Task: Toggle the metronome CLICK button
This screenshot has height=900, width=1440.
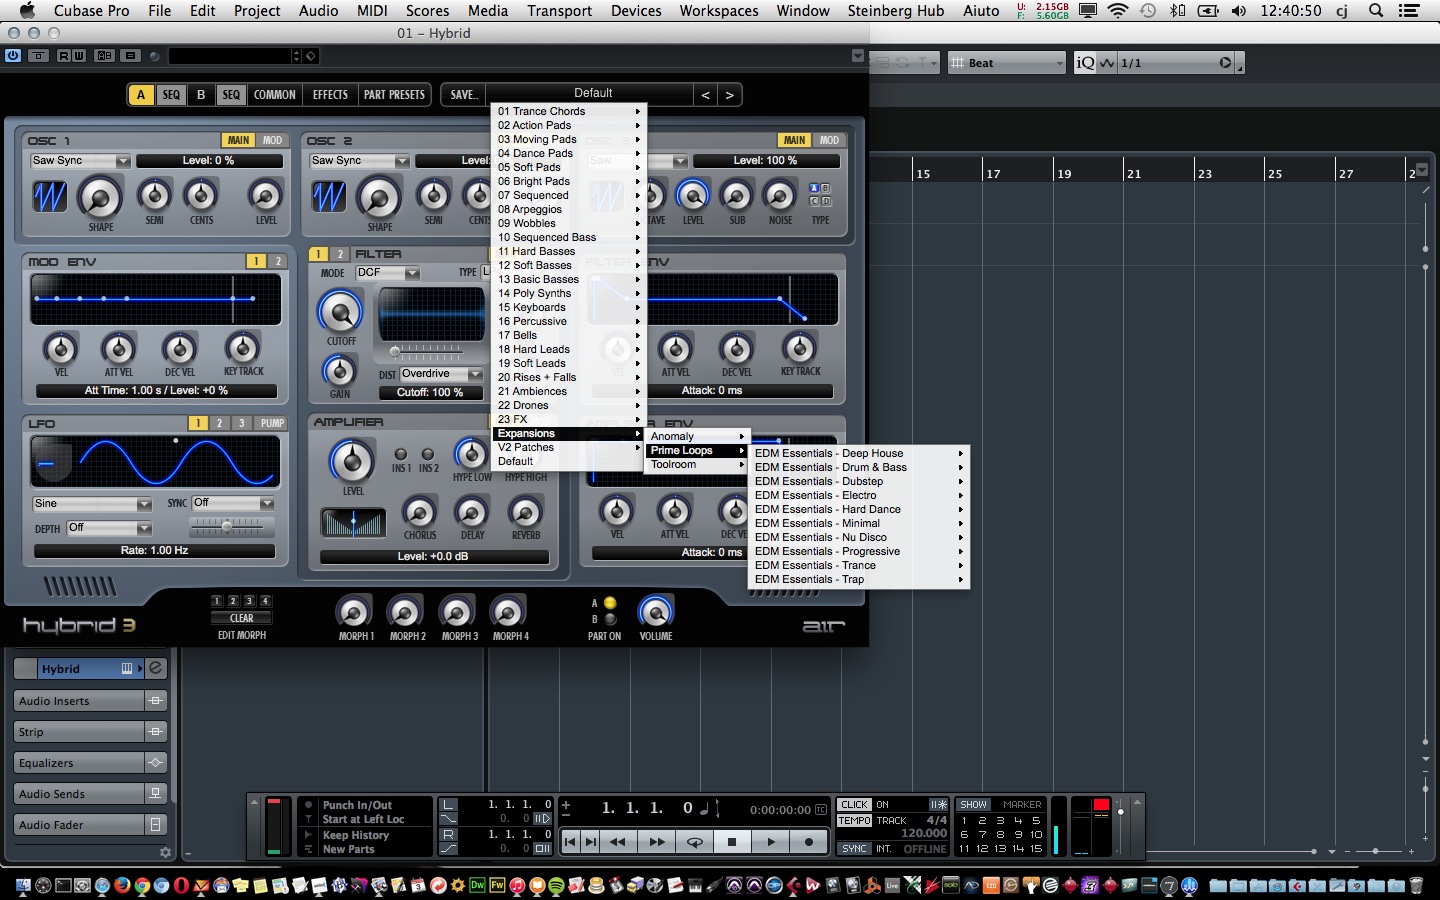Action: coord(854,805)
